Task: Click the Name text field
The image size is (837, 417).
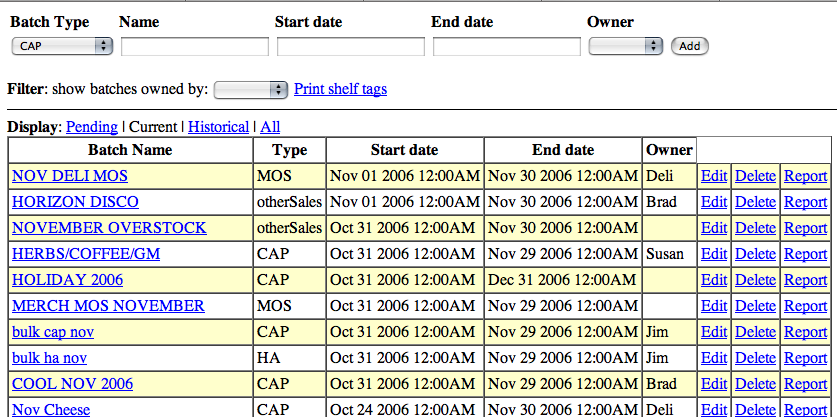Action: [195, 46]
